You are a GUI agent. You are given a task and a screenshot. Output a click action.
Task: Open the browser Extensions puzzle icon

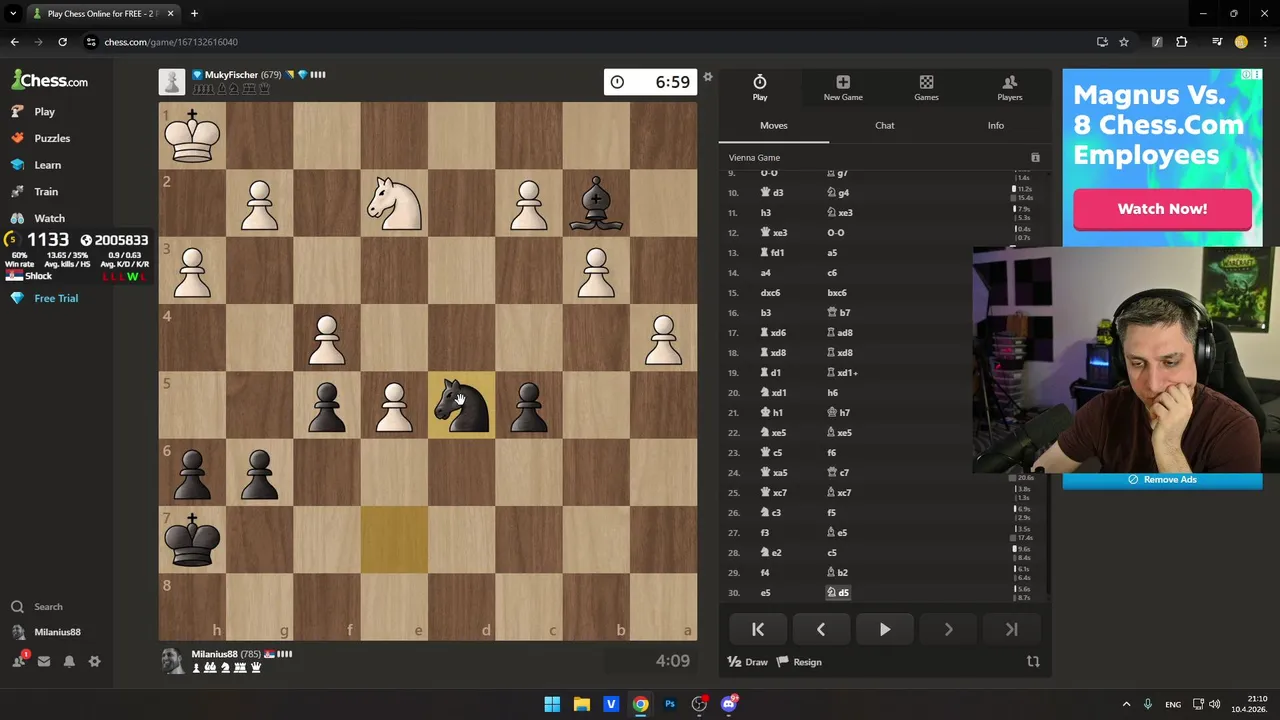click(x=1182, y=42)
